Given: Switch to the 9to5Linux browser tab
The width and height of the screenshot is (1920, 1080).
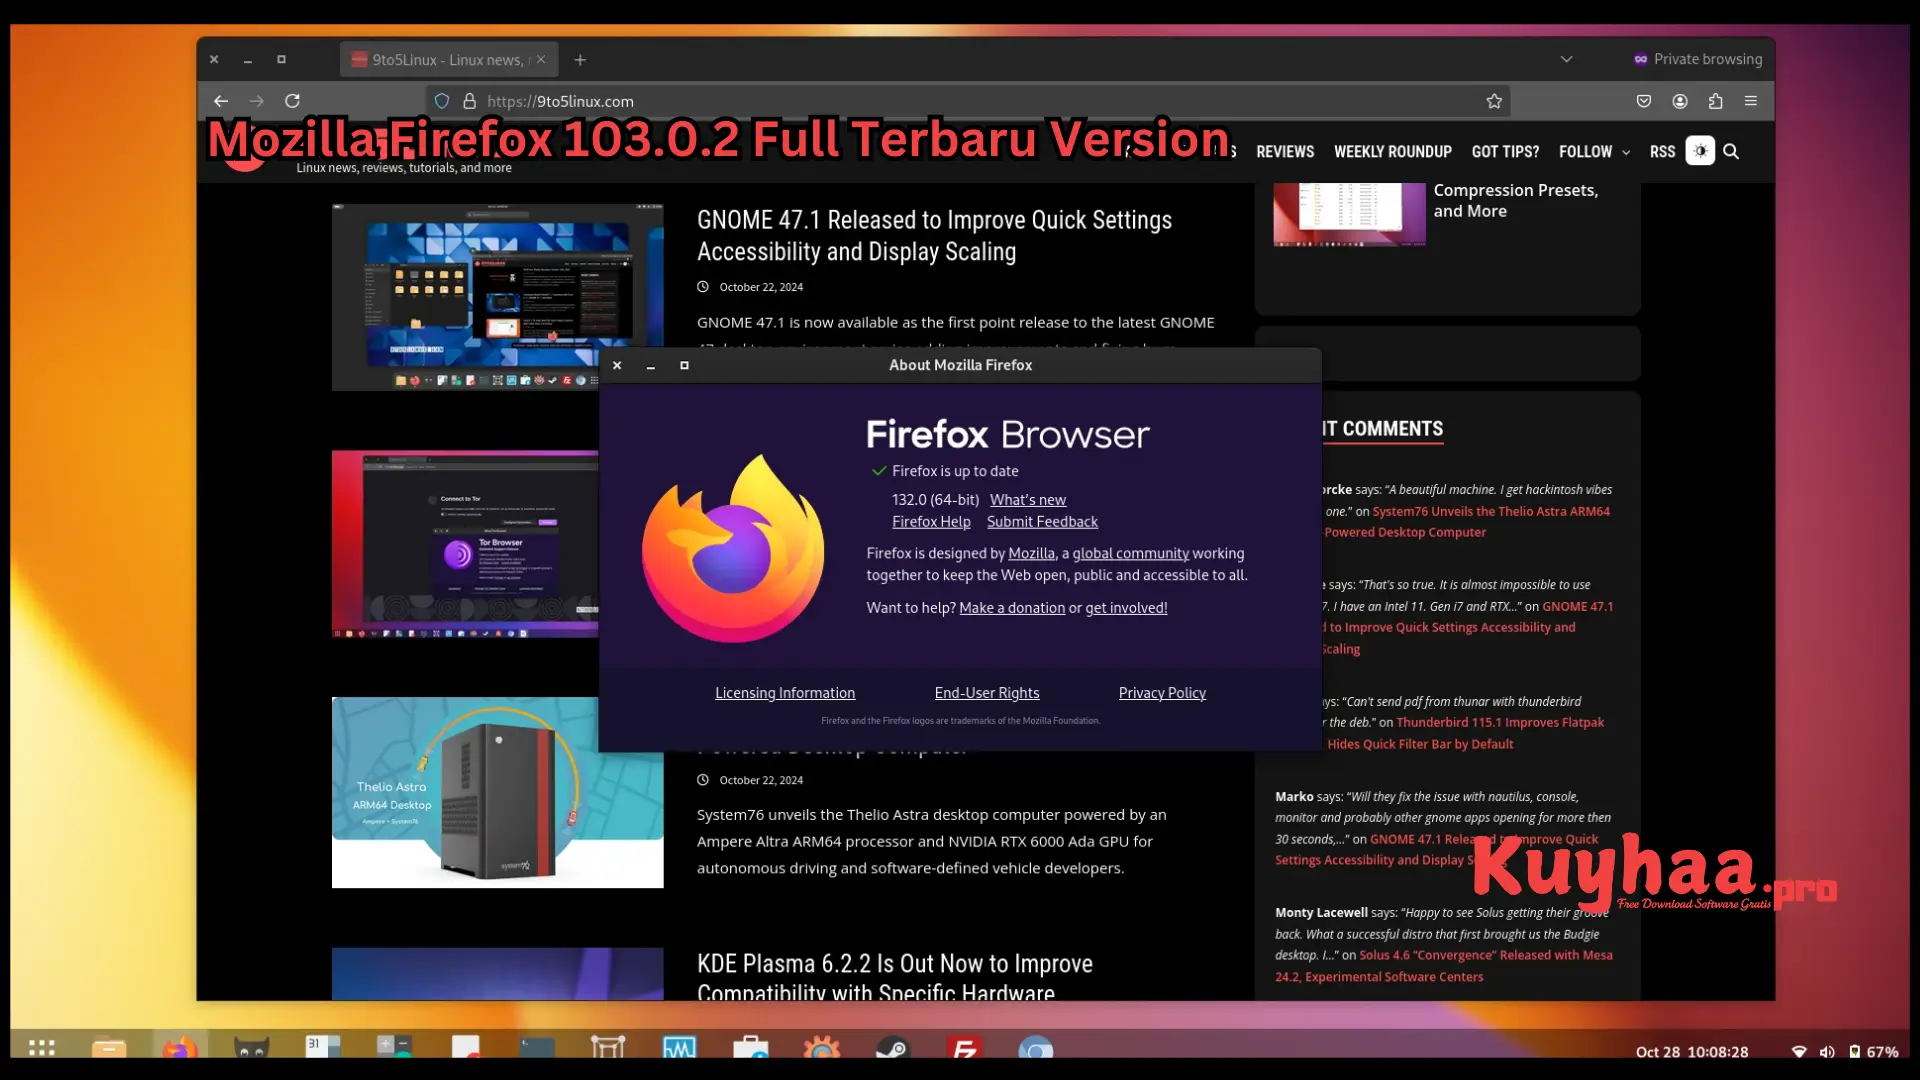Looking at the screenshot, I should click(449, 60).
